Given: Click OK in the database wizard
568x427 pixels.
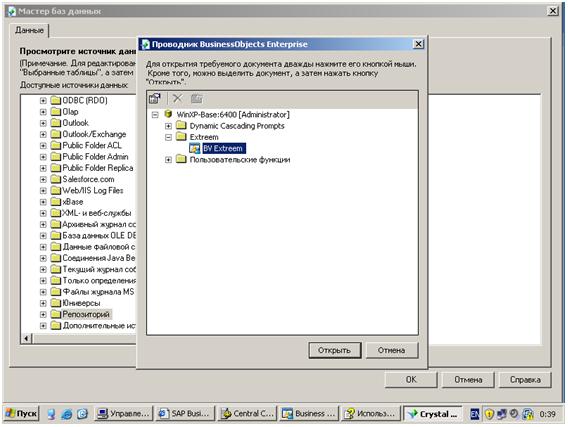Looking at the screenshot, I should [x=411, y=380].
